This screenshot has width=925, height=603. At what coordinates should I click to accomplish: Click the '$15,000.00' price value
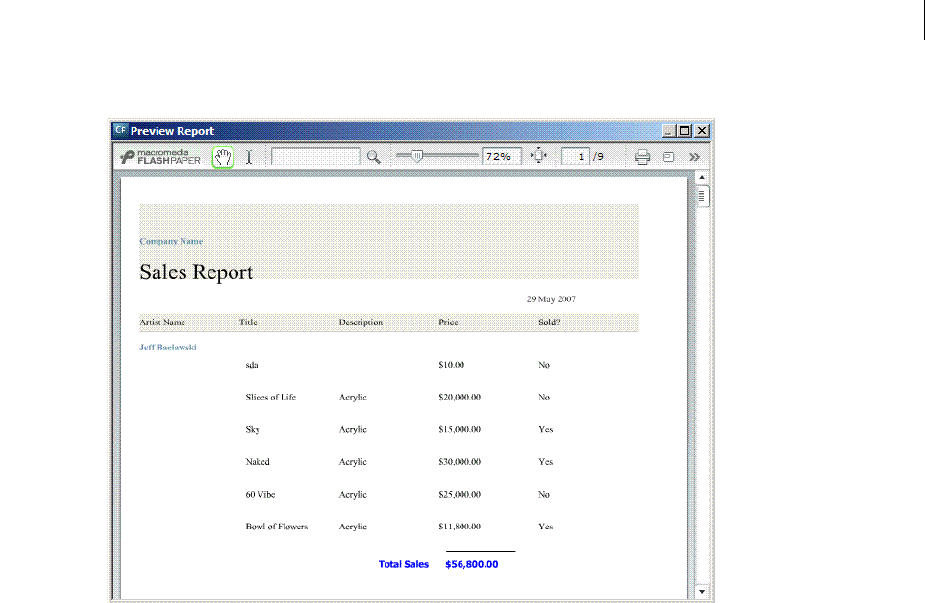(460, 430)
